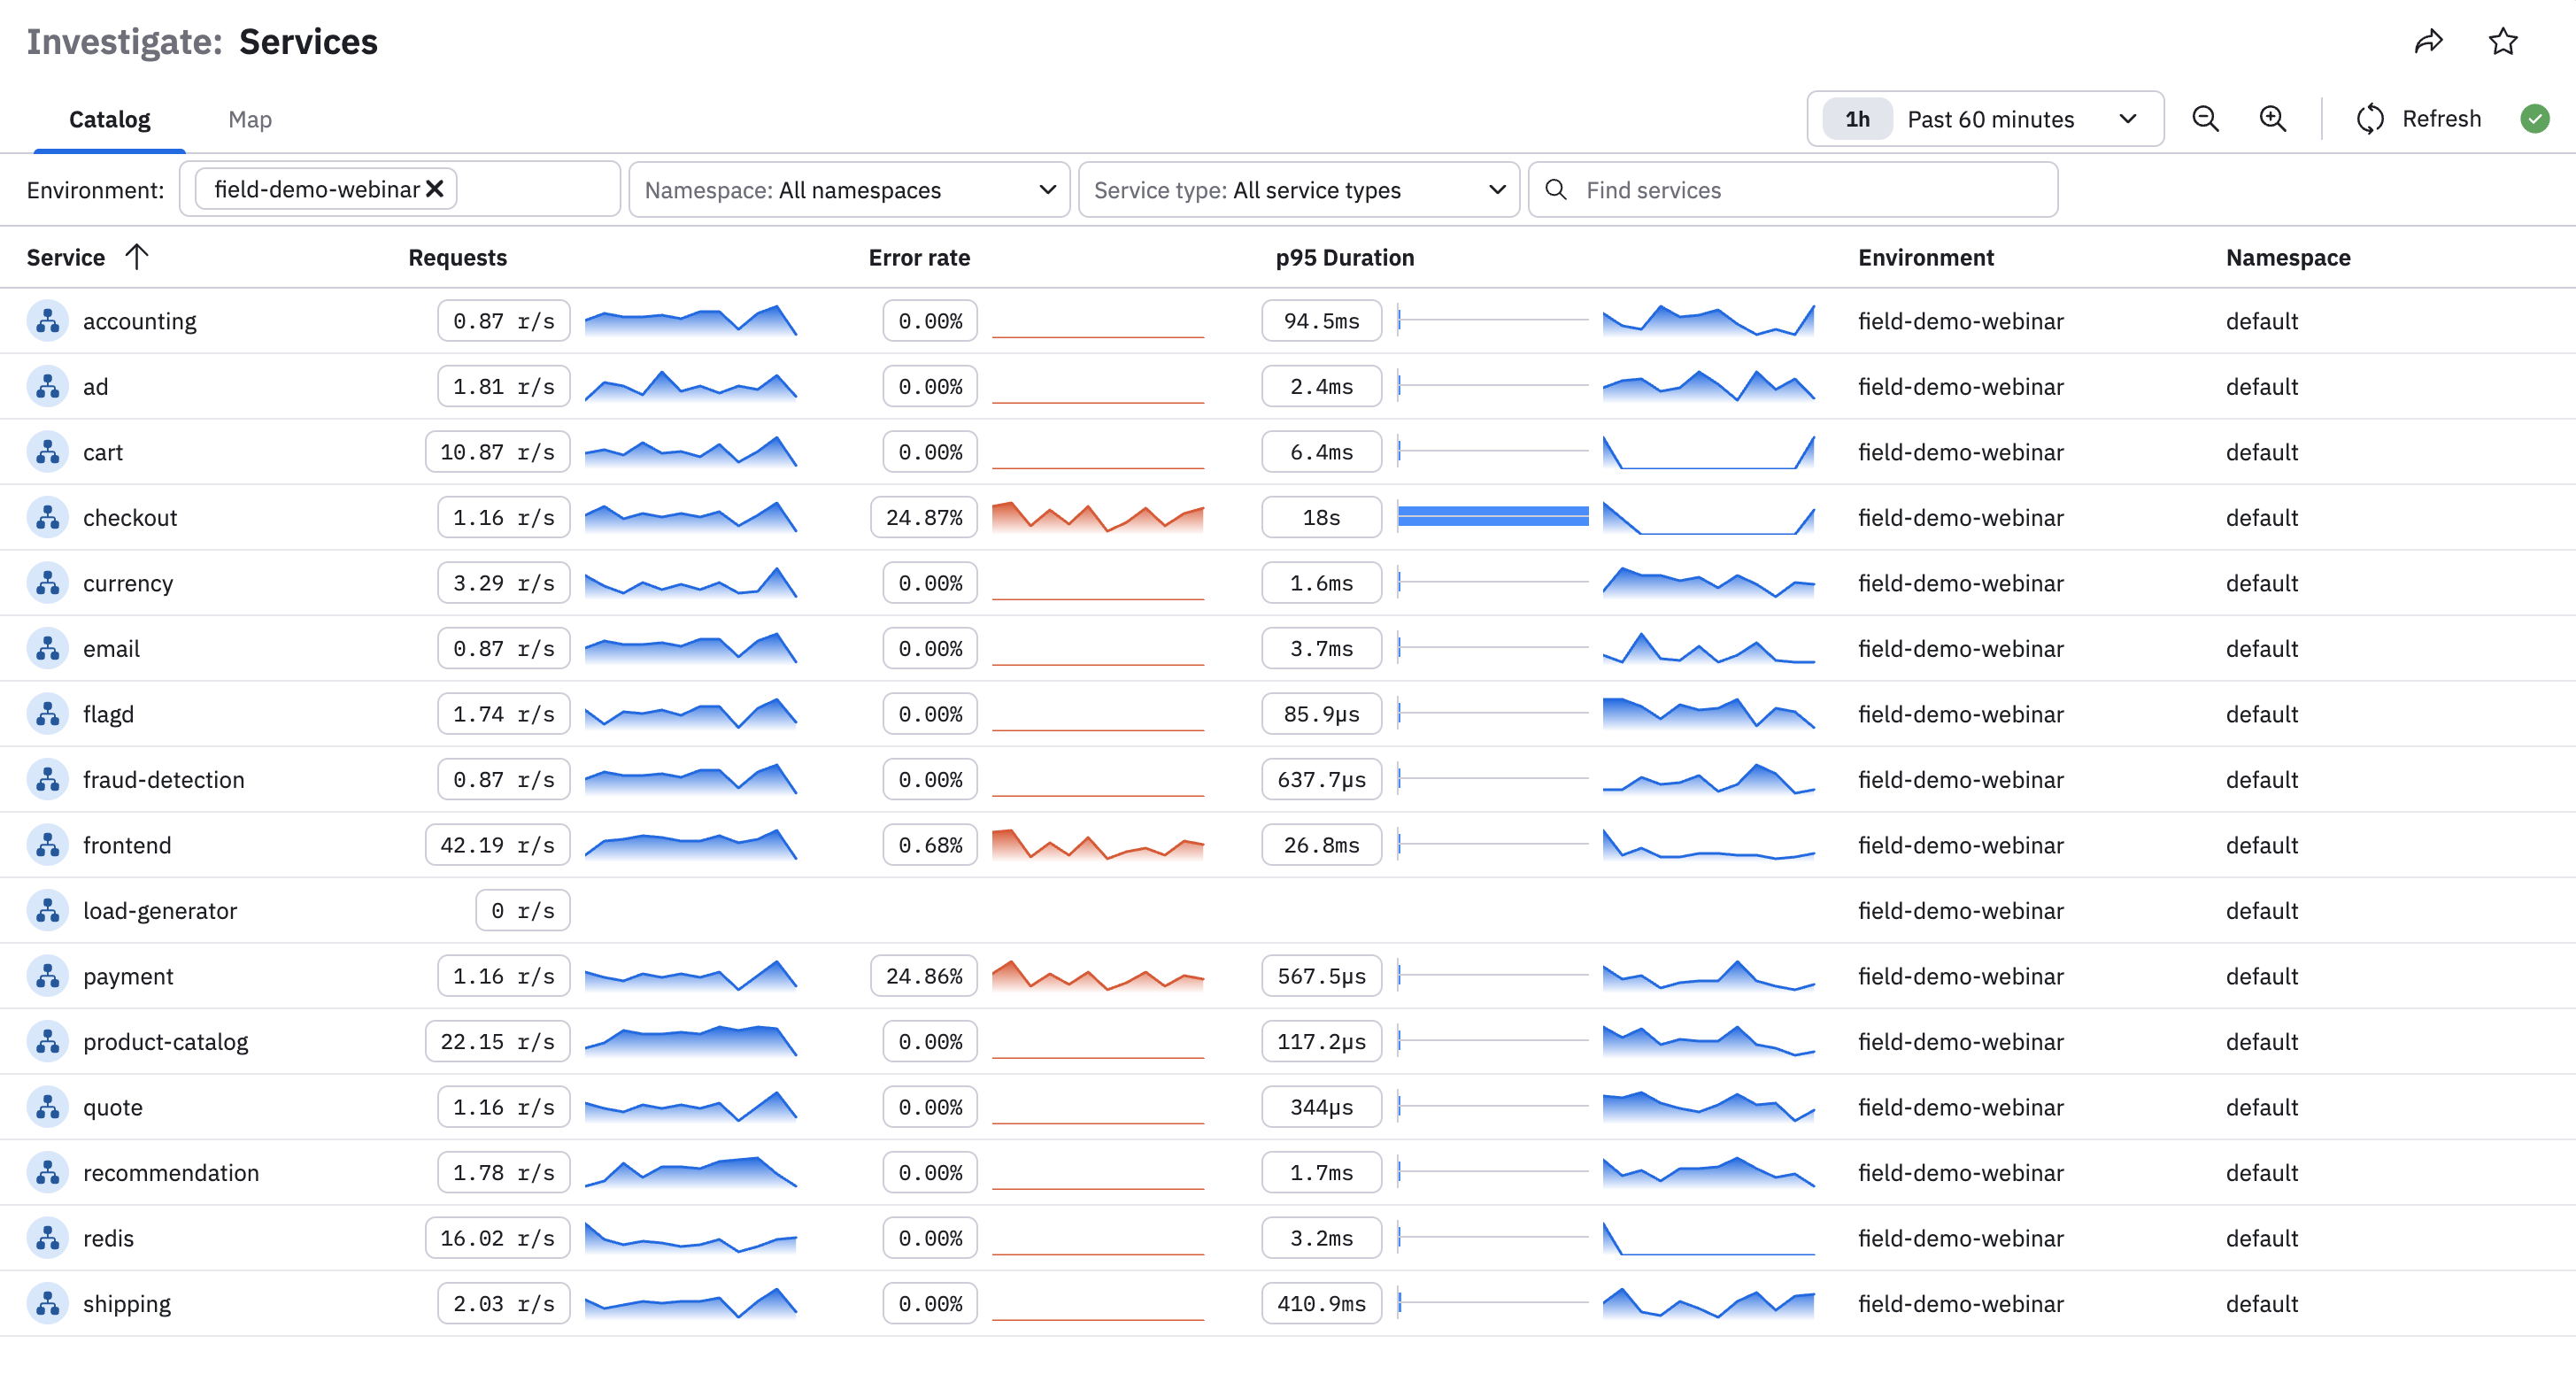Click the Refresh circular arrows icon

(2370, 119)
